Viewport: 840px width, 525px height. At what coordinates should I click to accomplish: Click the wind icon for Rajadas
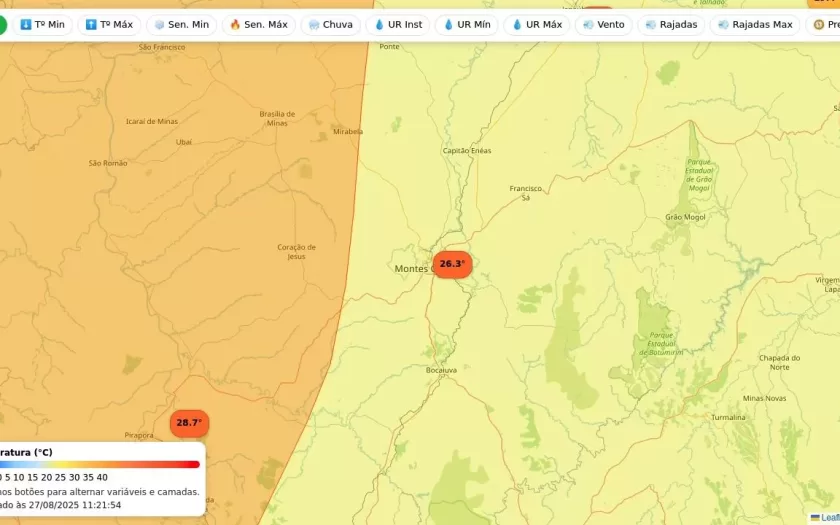(x=651, y=24)
